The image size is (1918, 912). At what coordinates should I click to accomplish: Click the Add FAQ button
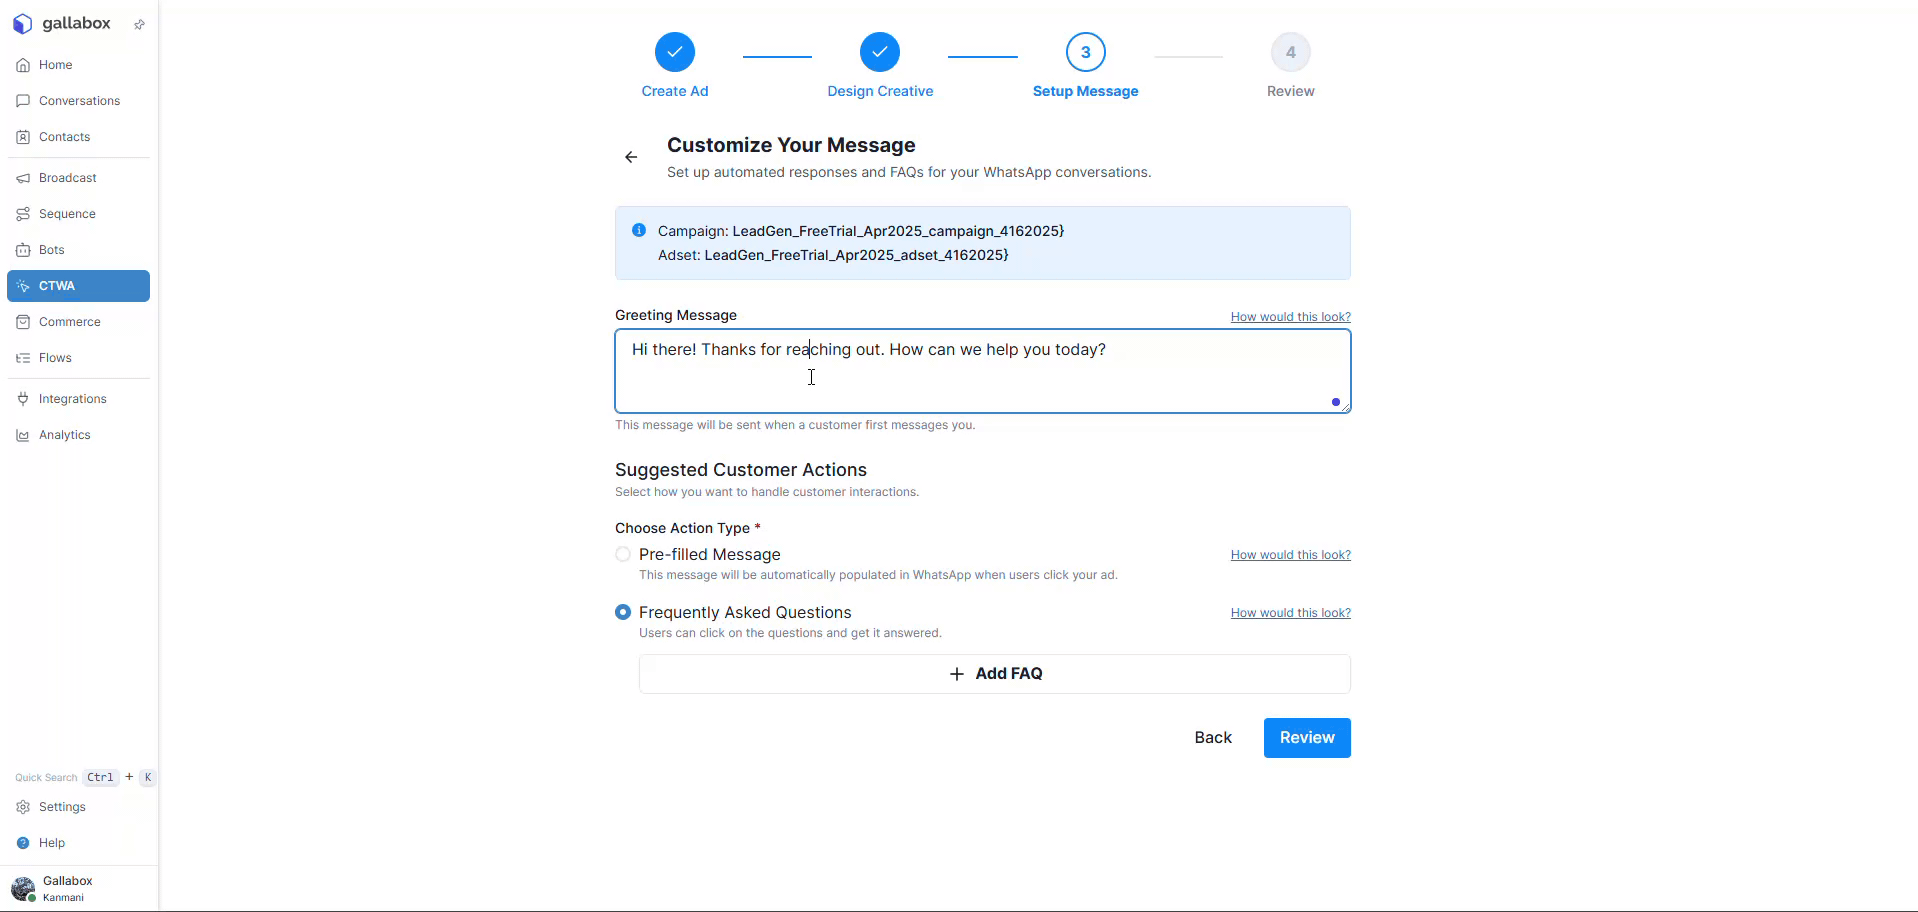point(994,674)
